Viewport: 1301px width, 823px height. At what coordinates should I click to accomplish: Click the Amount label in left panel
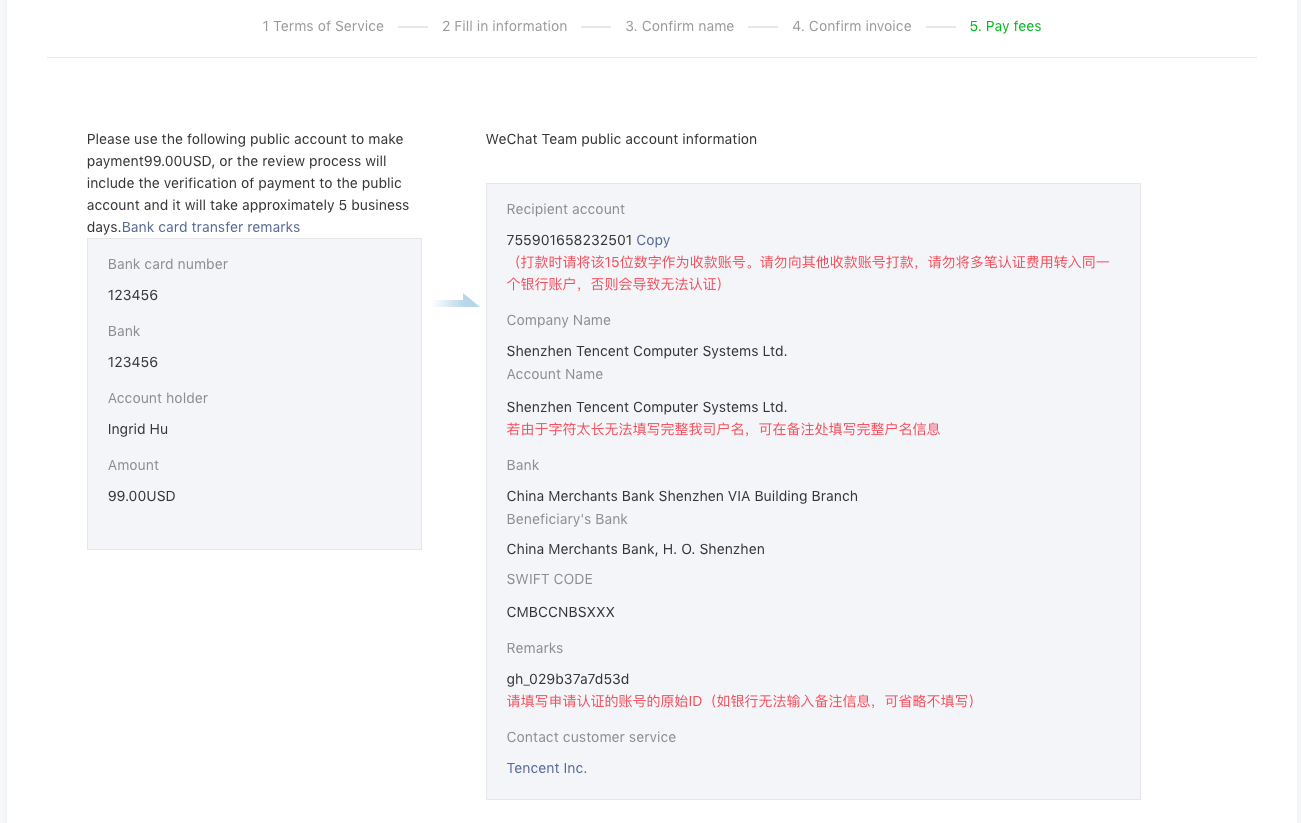[134, 465]
